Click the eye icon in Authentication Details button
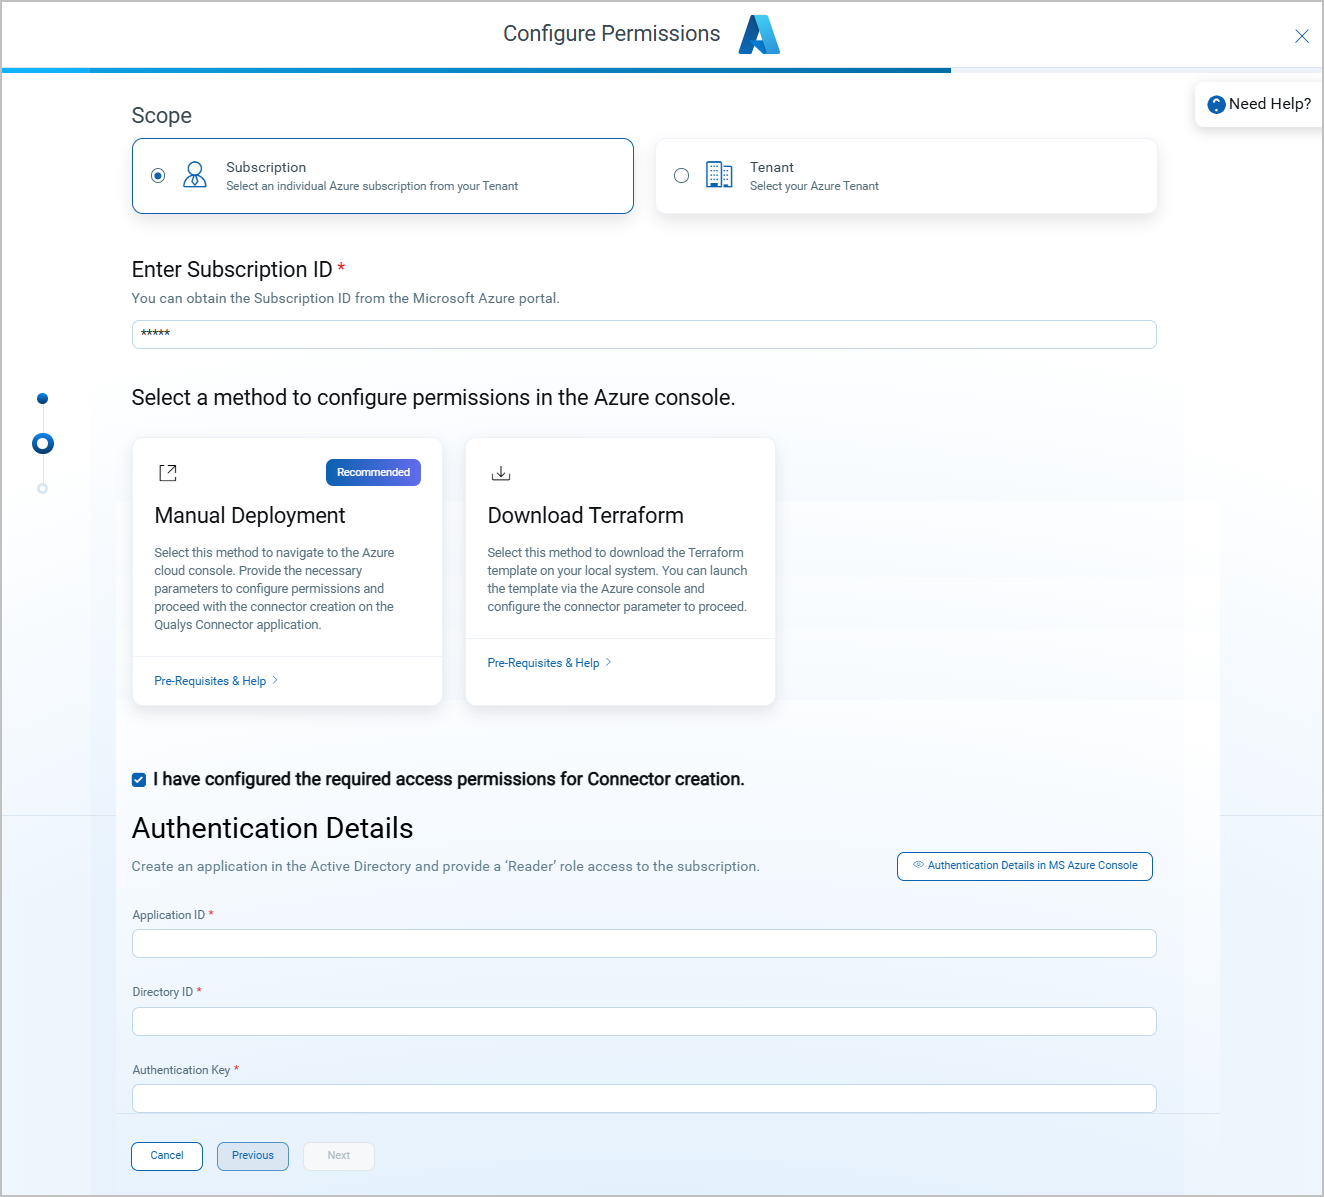 coord(918,865)
